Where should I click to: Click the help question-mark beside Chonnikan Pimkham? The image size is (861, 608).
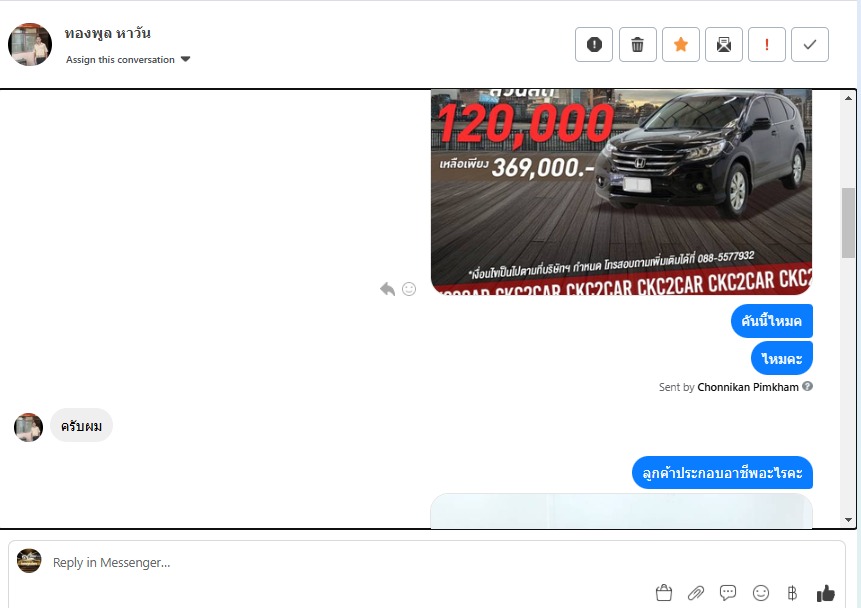click(807, 386)
